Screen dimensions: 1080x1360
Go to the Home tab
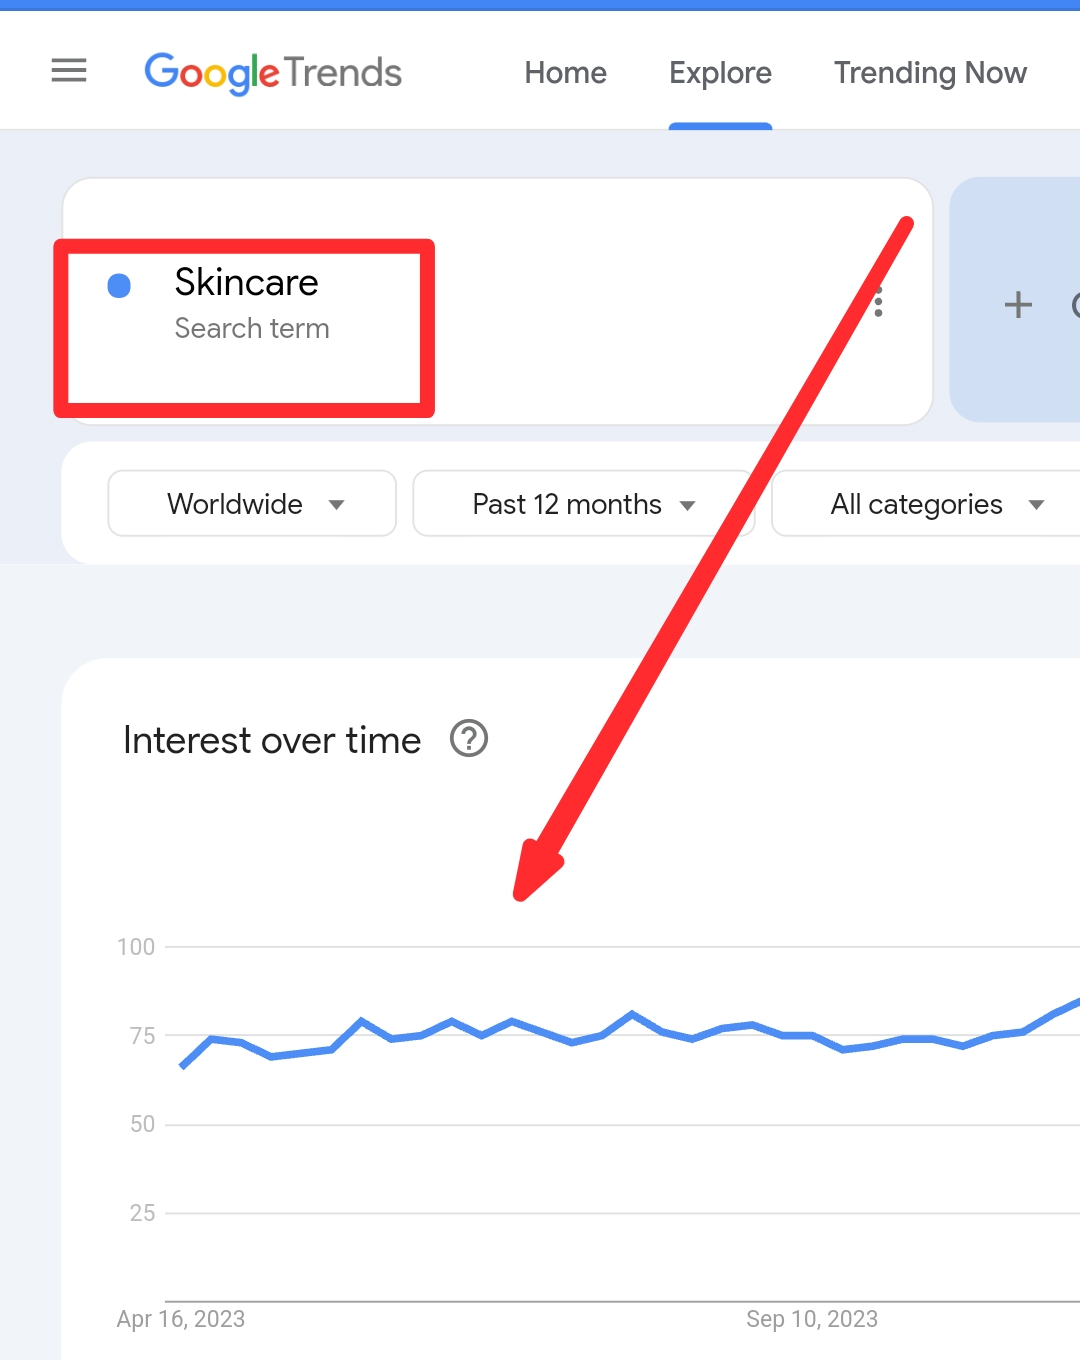565,73
